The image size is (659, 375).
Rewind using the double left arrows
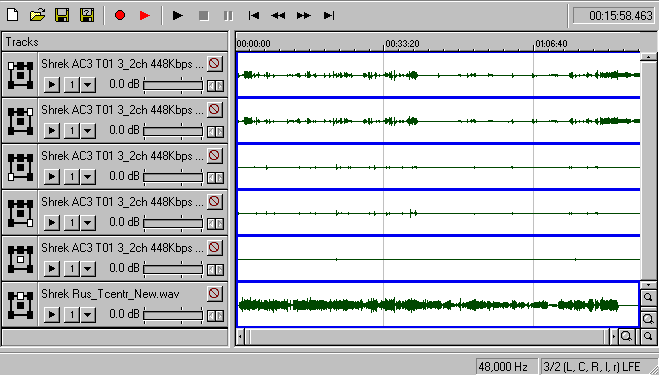pos(278,16)
